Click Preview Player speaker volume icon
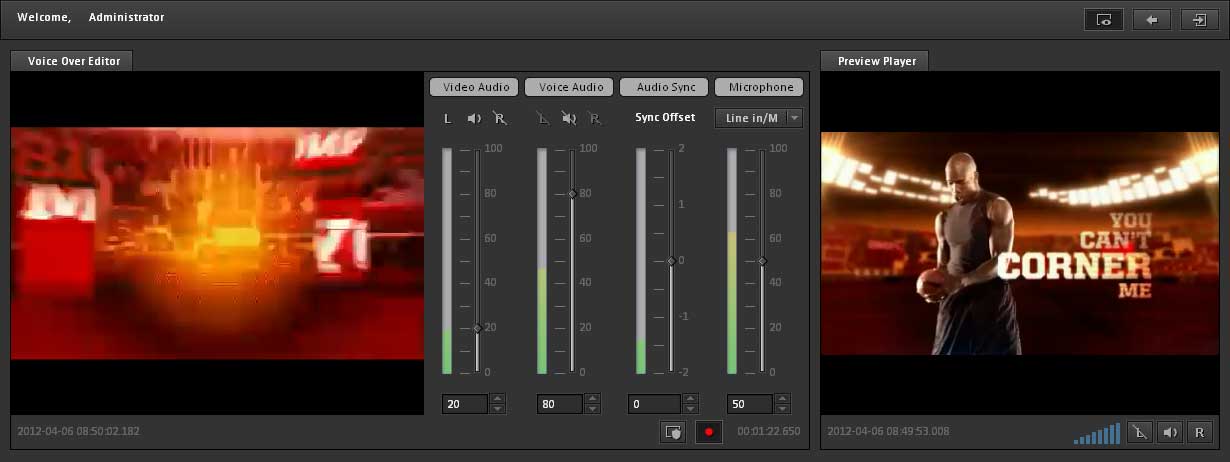The width and height of the screenshot is (1230, 462). coord(1168,432)
